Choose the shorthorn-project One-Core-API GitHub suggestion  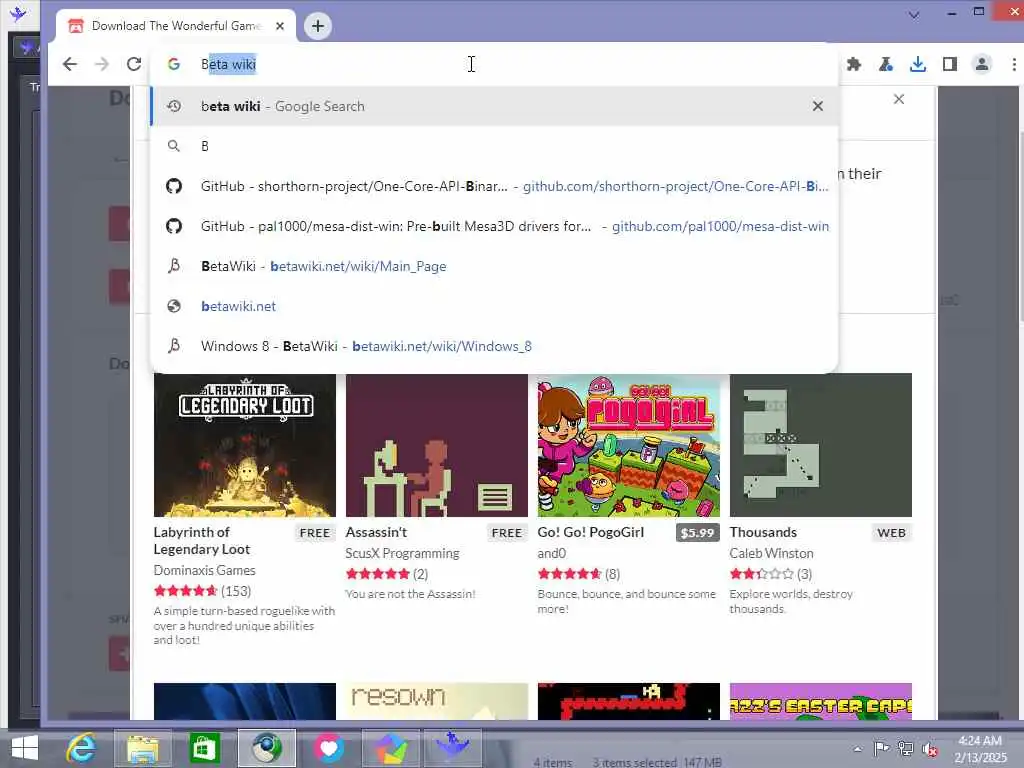tap(494, 186)
